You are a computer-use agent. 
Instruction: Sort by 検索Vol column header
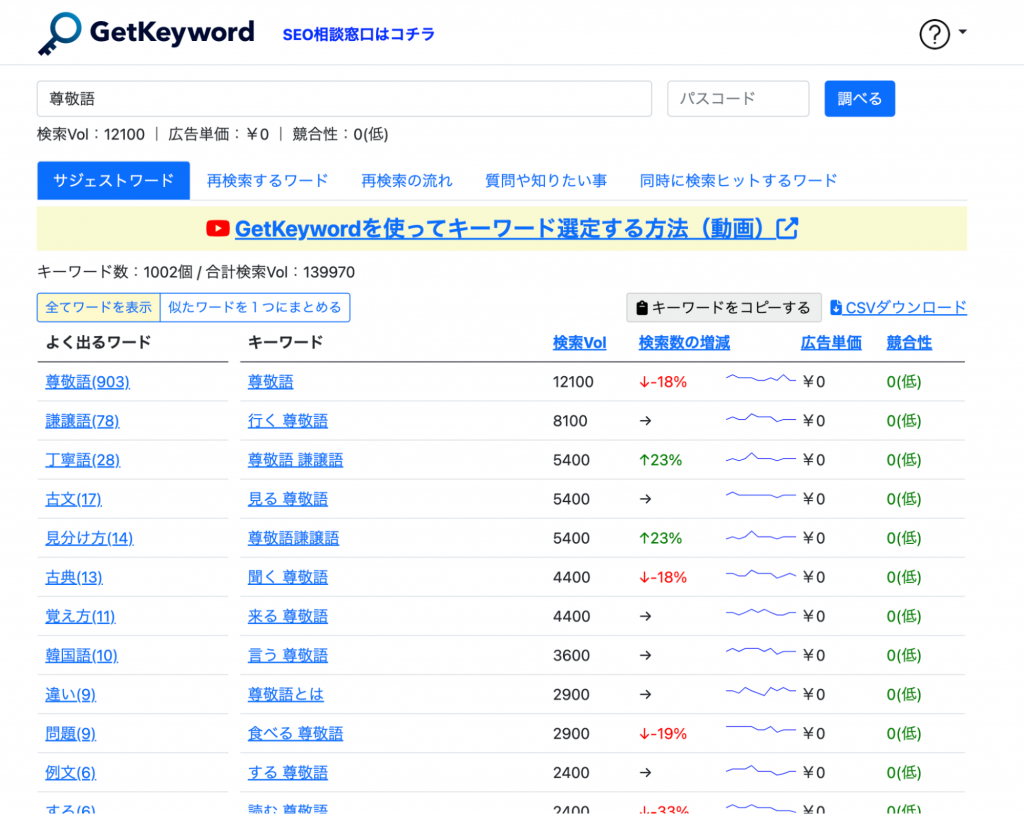579,342
